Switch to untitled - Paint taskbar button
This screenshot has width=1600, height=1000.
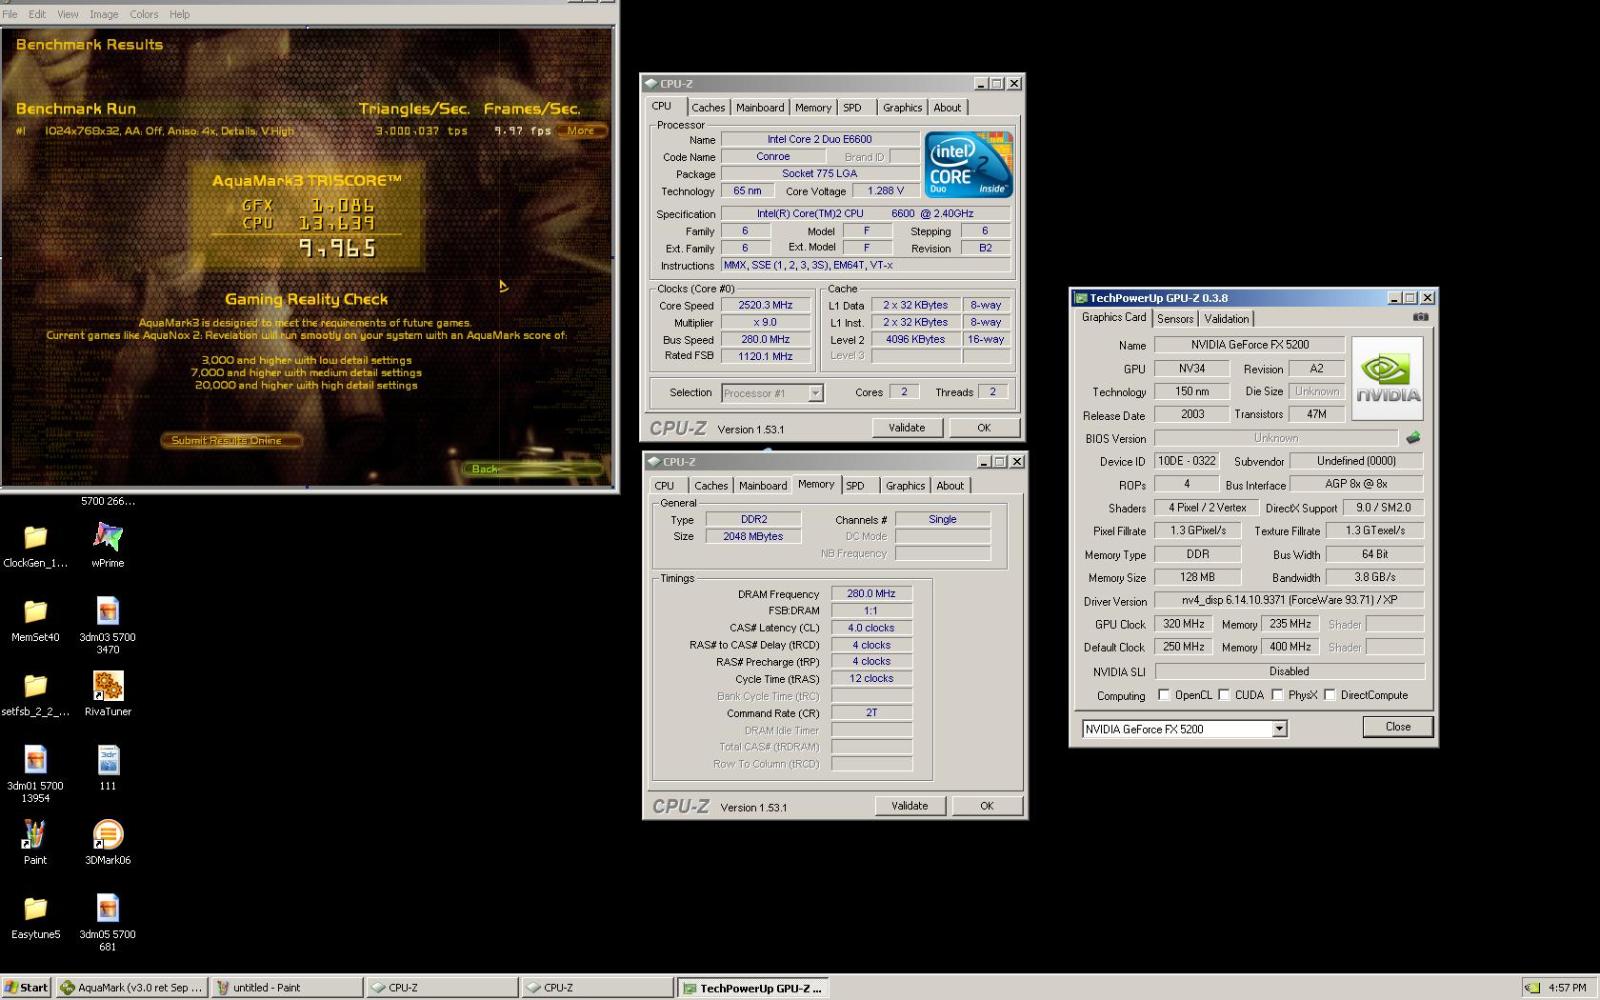click(x=287, y=987)
